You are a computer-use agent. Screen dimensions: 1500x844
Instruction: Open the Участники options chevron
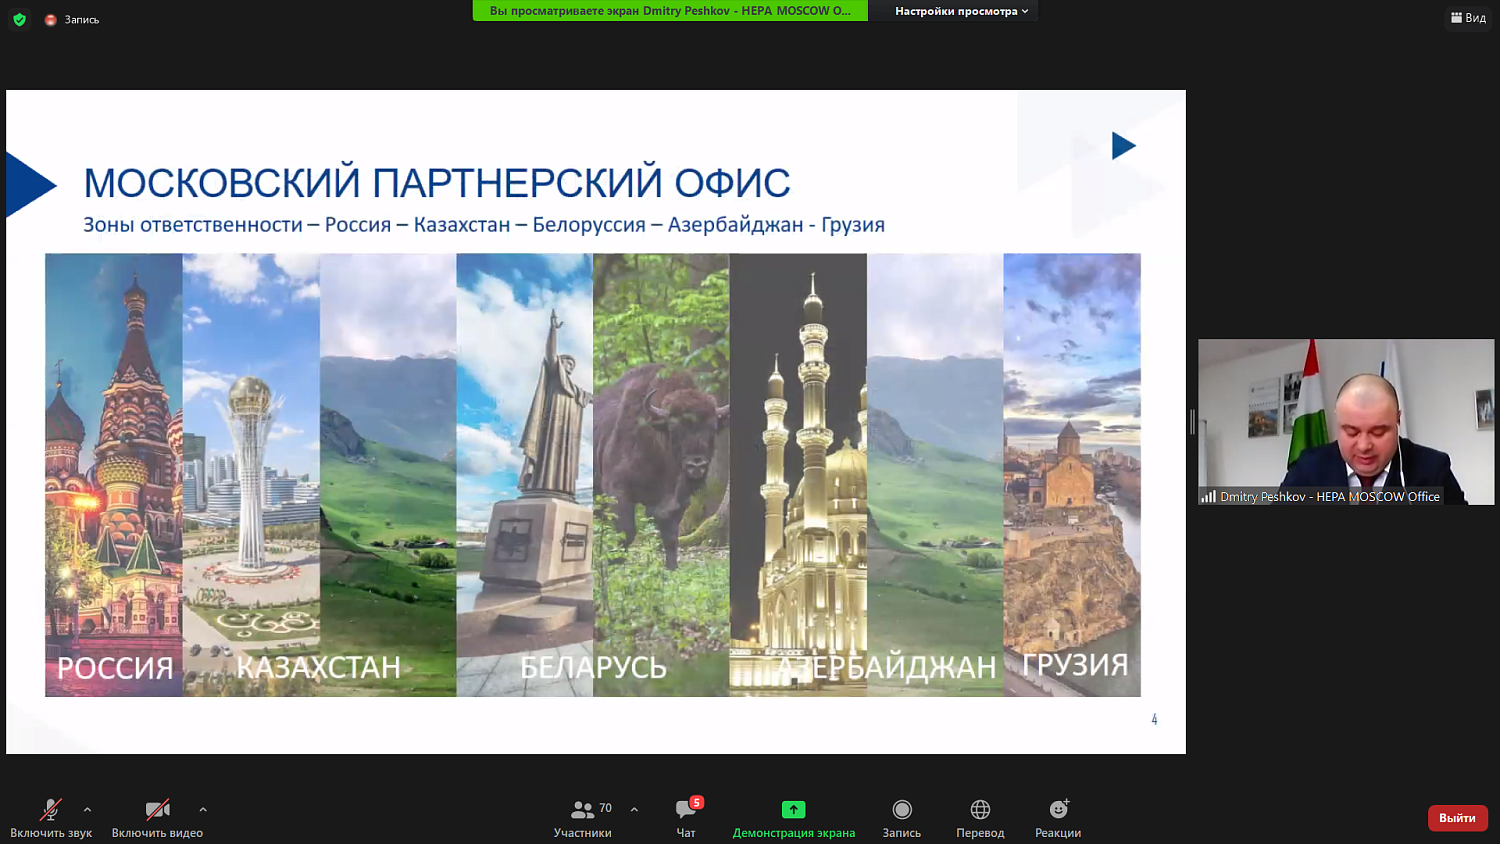(633, 810)
